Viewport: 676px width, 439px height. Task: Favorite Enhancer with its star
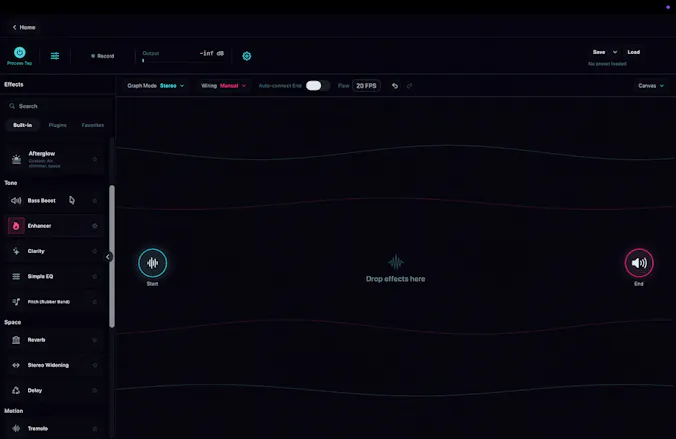[94, 226]
